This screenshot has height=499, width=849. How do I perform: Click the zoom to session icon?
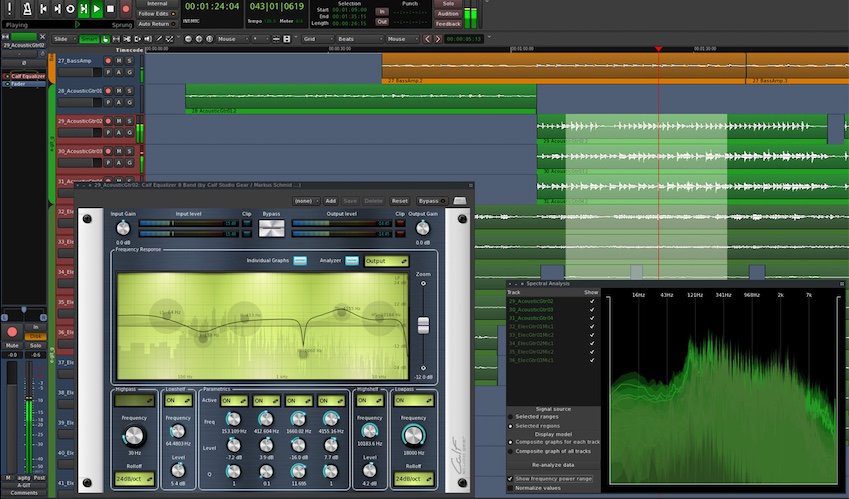point(210,39)
